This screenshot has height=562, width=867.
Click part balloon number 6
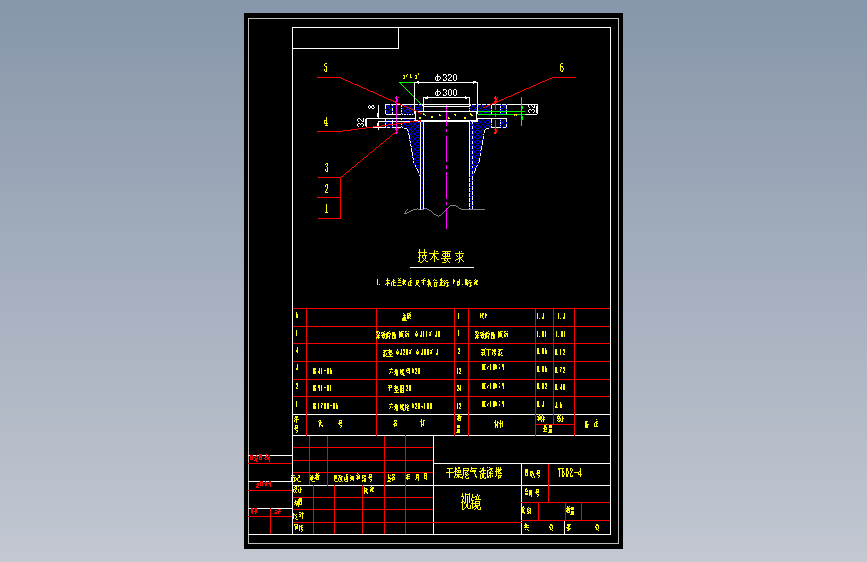click(562, 67)
